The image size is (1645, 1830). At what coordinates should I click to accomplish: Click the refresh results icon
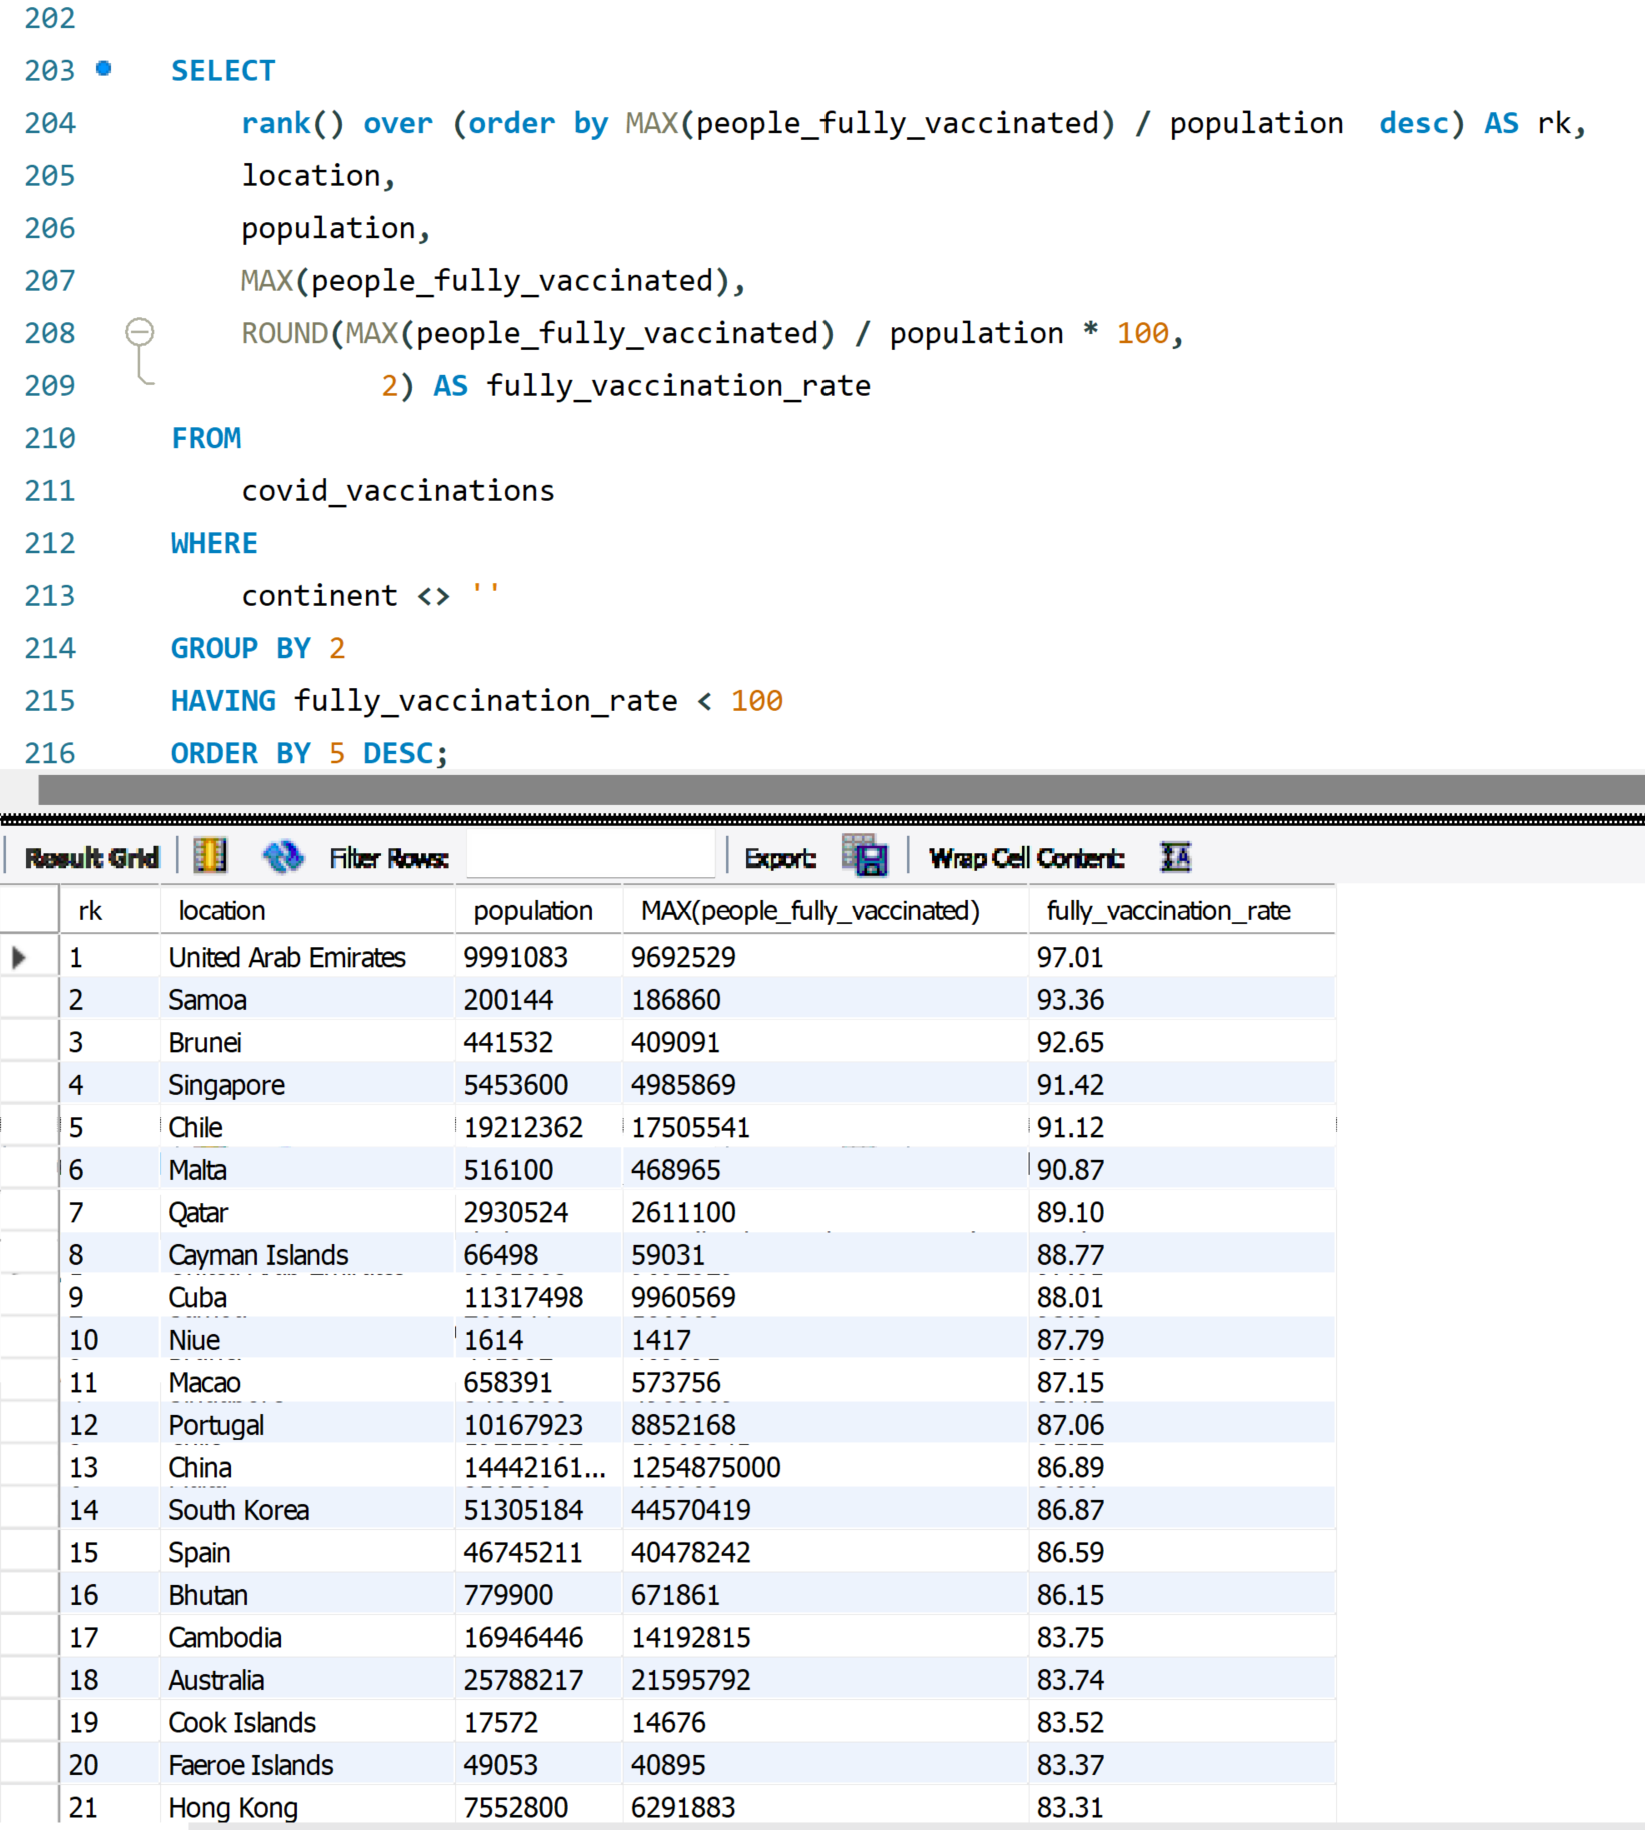(x=282, y=856)
